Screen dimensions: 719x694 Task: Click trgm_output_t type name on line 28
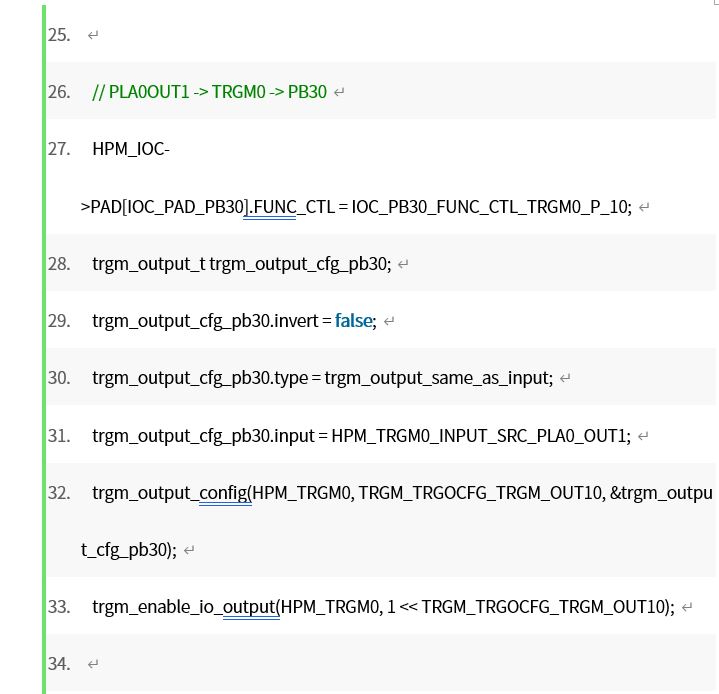tap(149, 264)
